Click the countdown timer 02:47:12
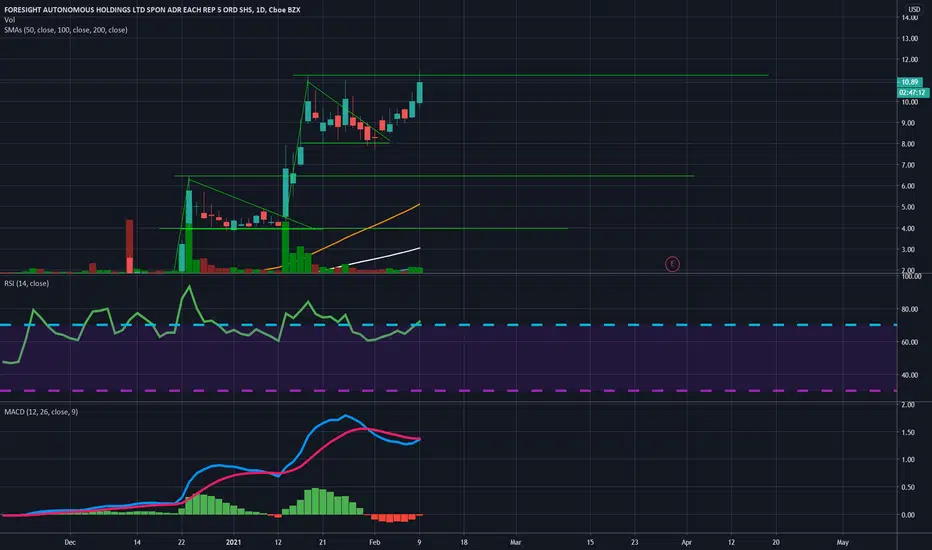 point(912,93)
